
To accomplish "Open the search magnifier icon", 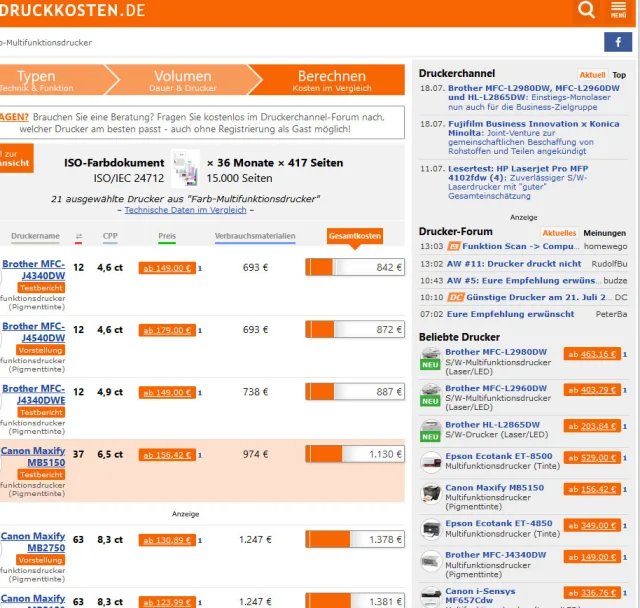I will pos(586,11).
